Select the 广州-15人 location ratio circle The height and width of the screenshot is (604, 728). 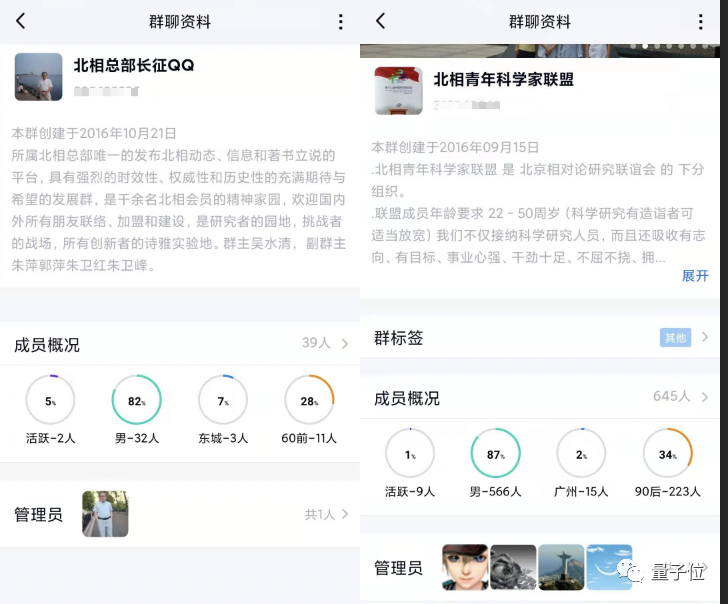point(581,453)
